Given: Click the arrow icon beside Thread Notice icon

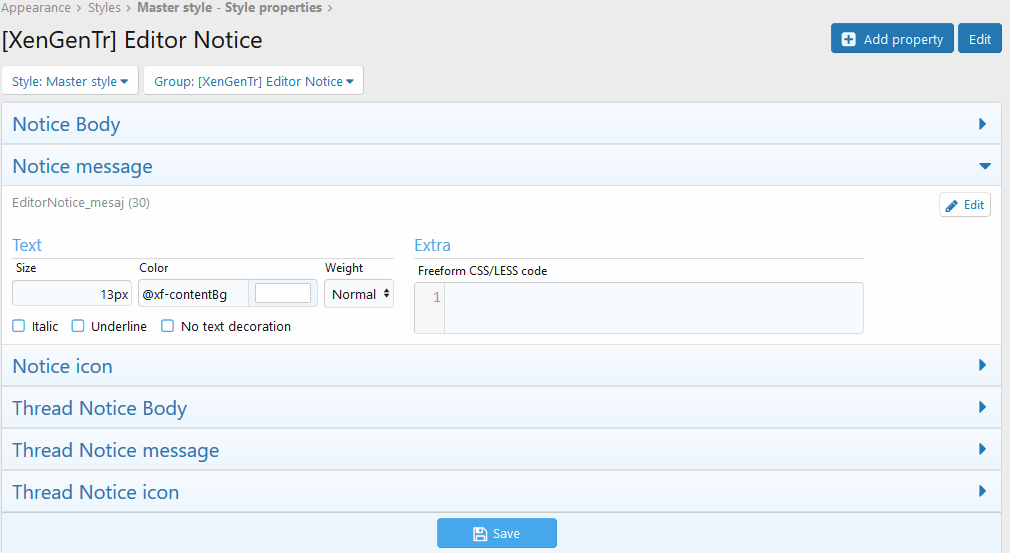Looking at the screenshot, I should 982,492.
